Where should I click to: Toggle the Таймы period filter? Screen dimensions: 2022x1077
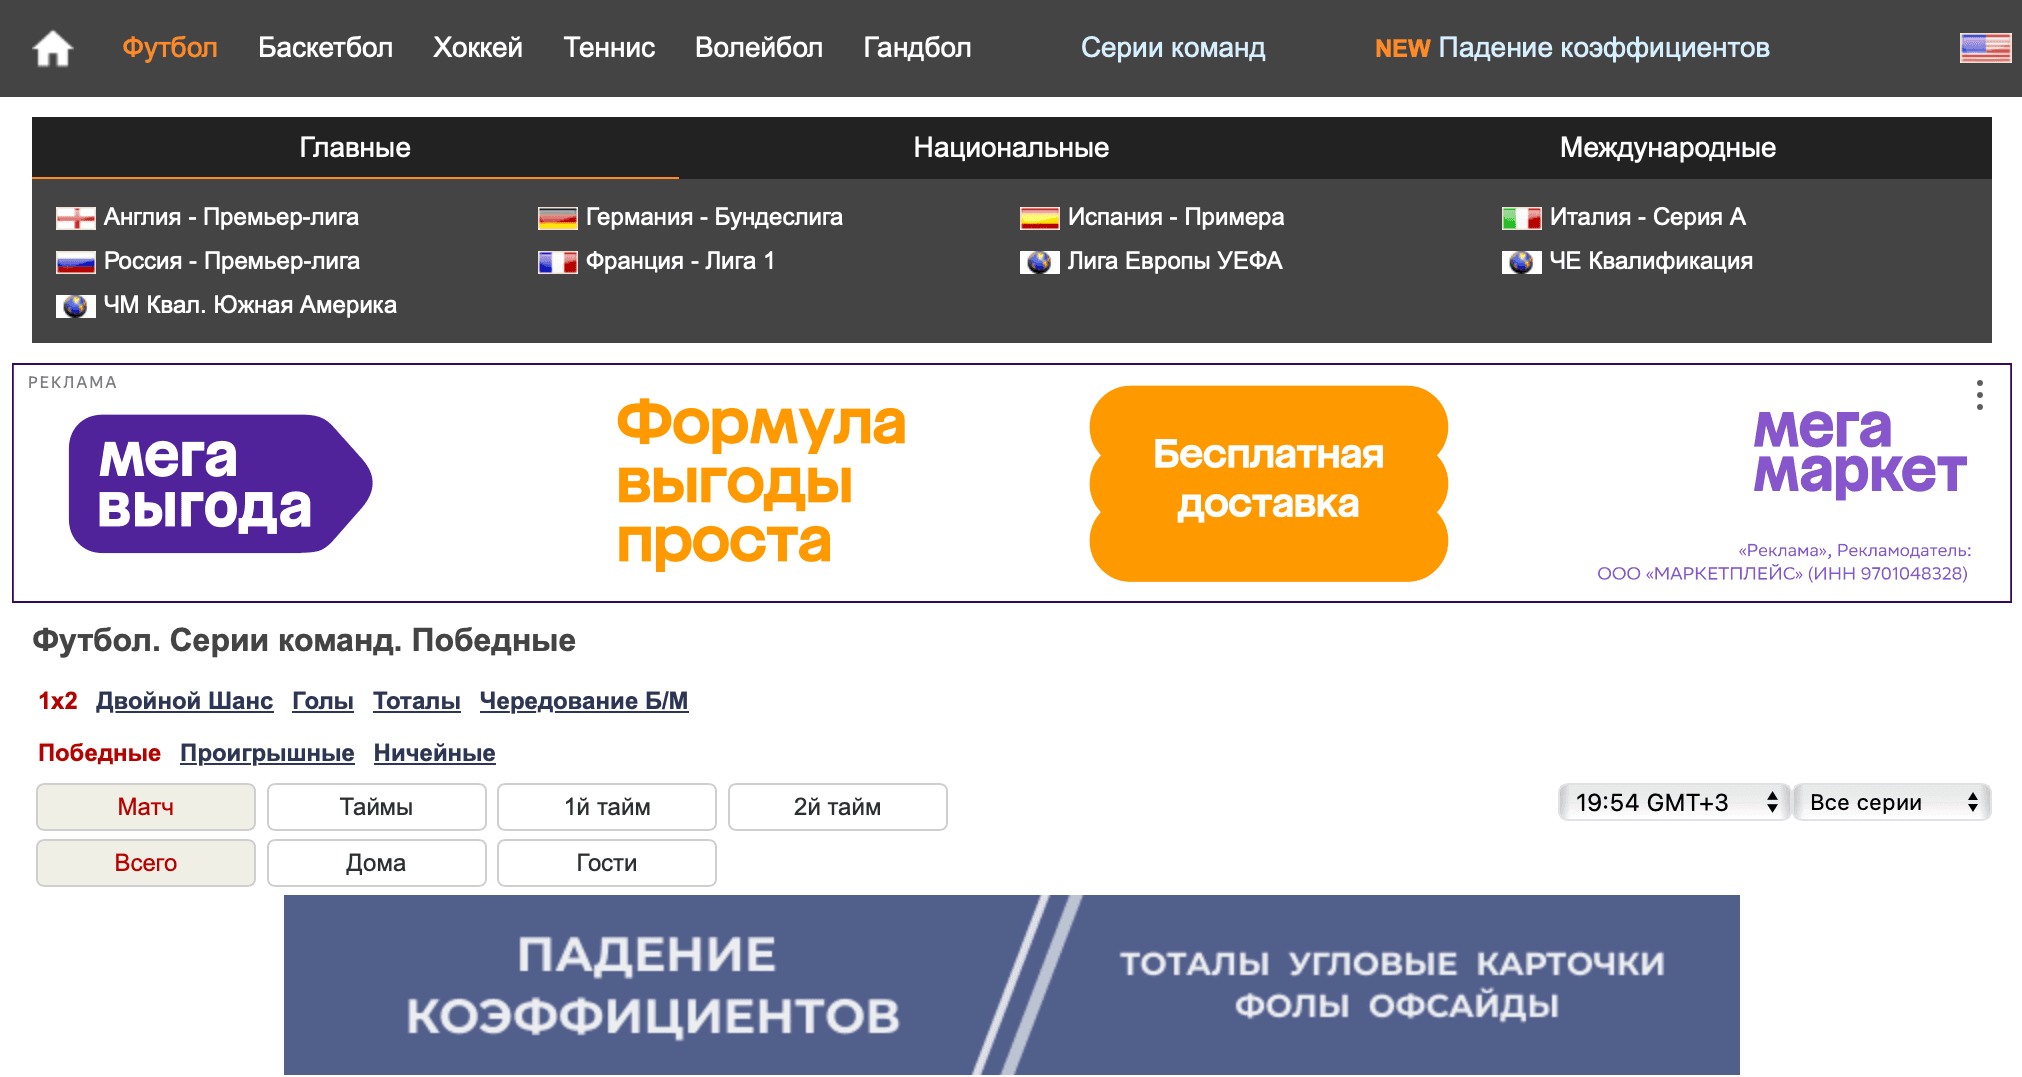376,807
